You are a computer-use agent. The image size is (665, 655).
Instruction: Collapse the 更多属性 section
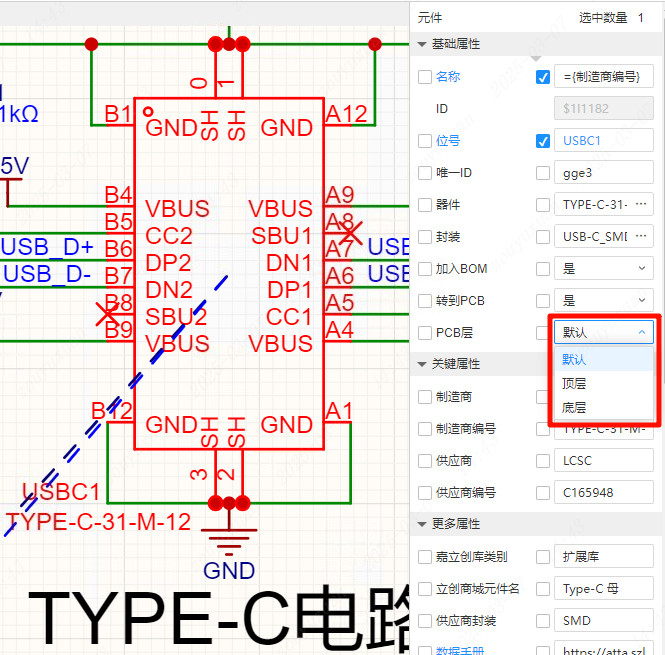click(421, 524)
